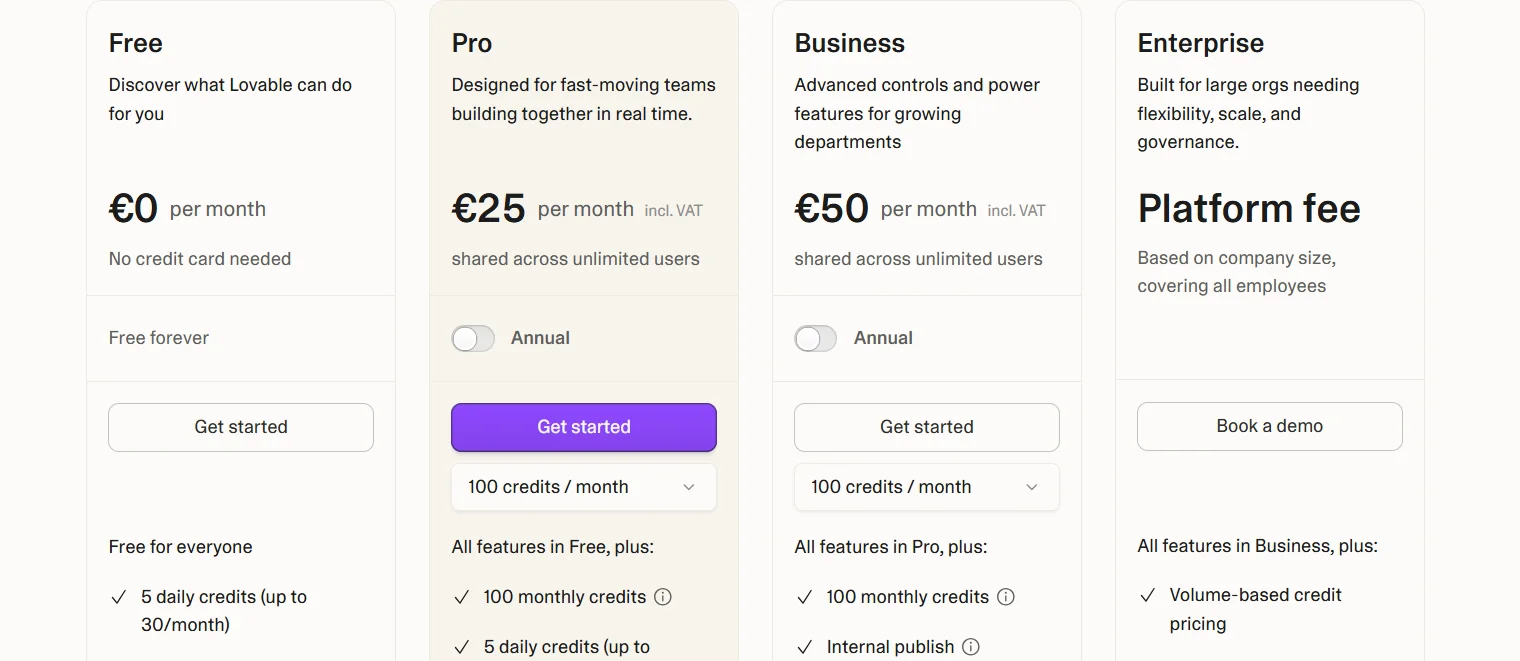Viewport: 1520px width, 661px height.
Task: Open the Business 100 credits / month selector
Action: tap(926, 487)
